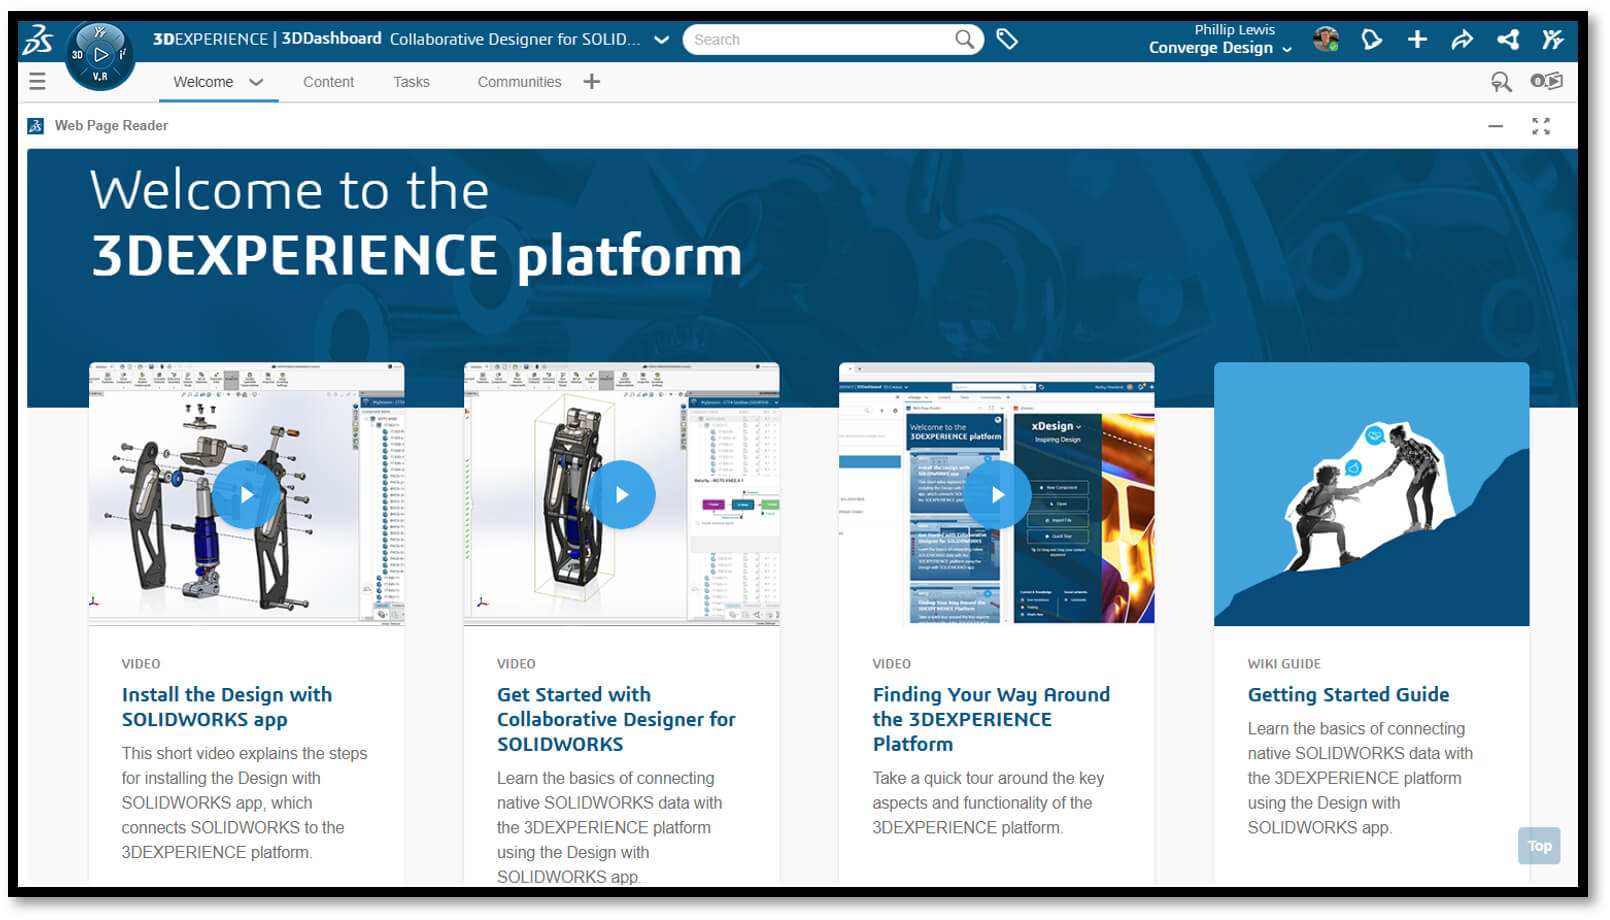Viewport: 1610px width, 920px height.
Task: Open Phillip Lewis profile avatar
Action: (1326, 40)
